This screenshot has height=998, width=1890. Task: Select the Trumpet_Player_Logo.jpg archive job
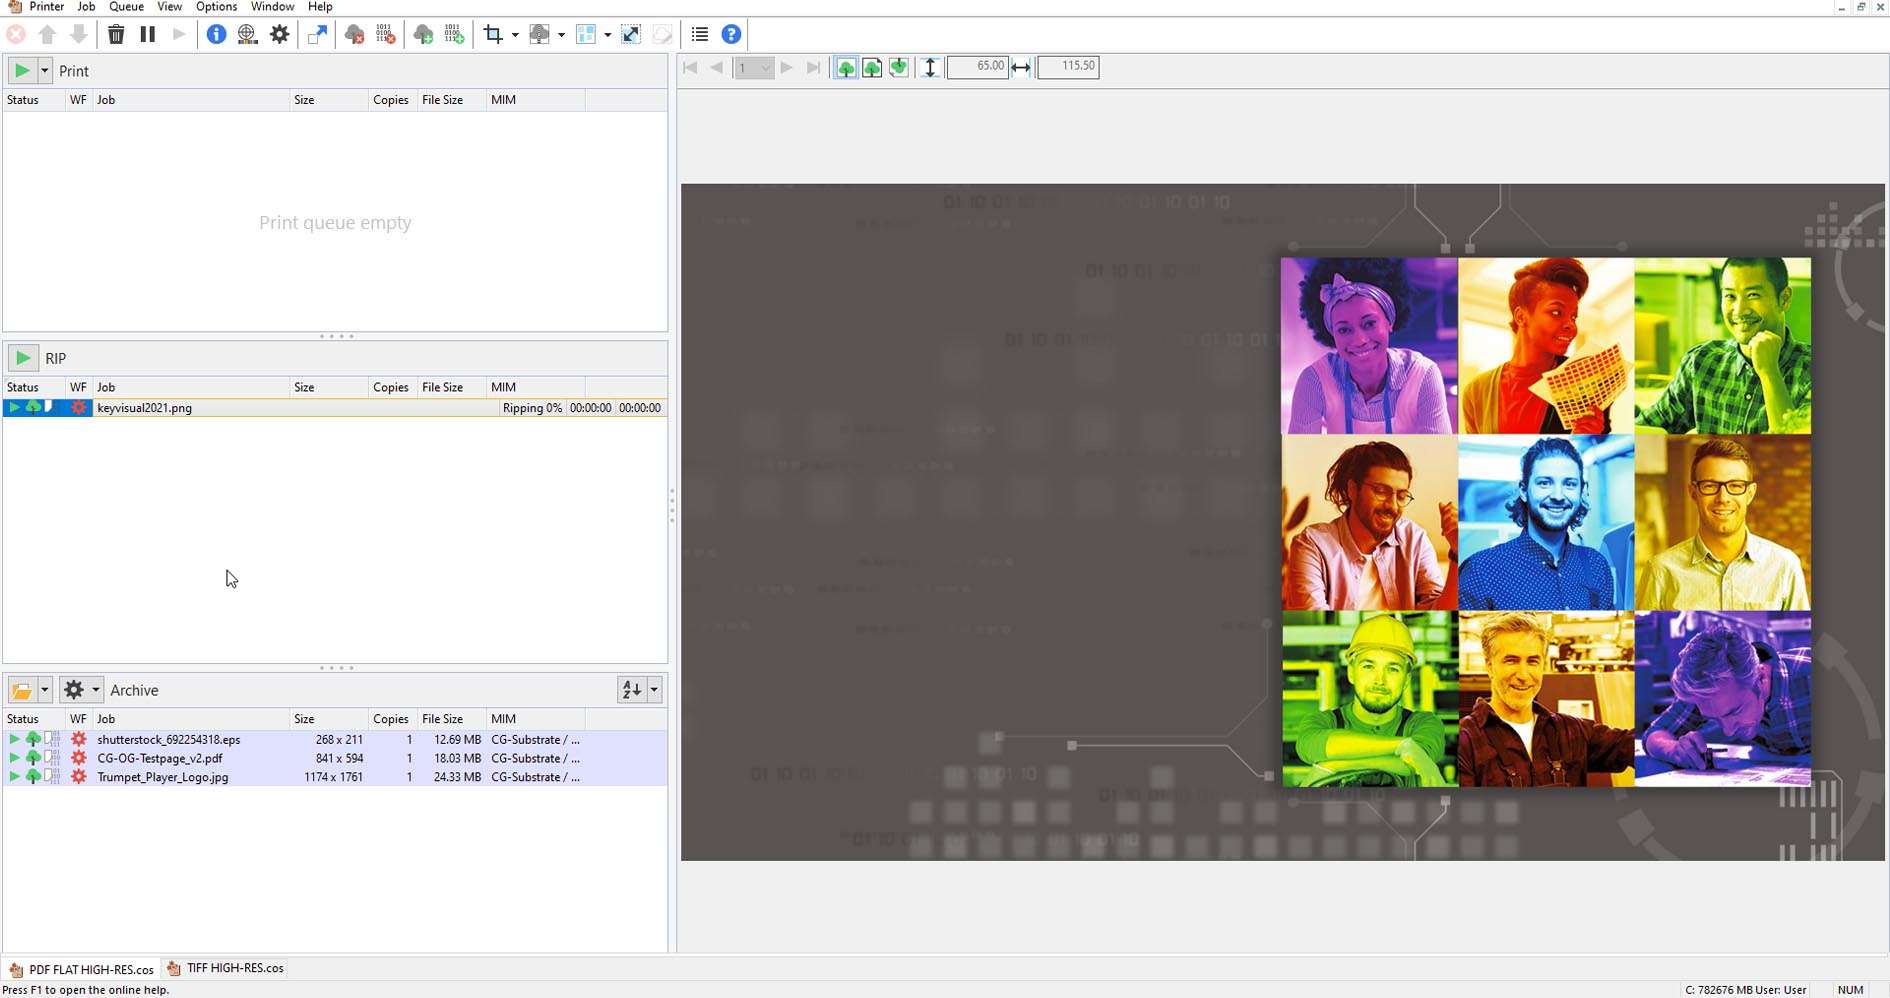pos(163,777)
